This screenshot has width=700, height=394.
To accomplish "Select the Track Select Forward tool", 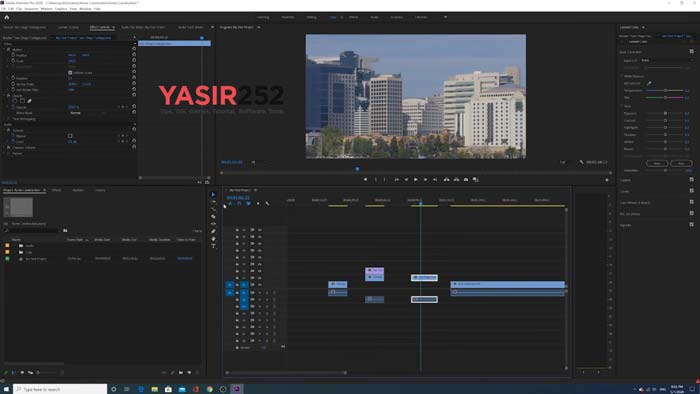I will pos(213,202).
